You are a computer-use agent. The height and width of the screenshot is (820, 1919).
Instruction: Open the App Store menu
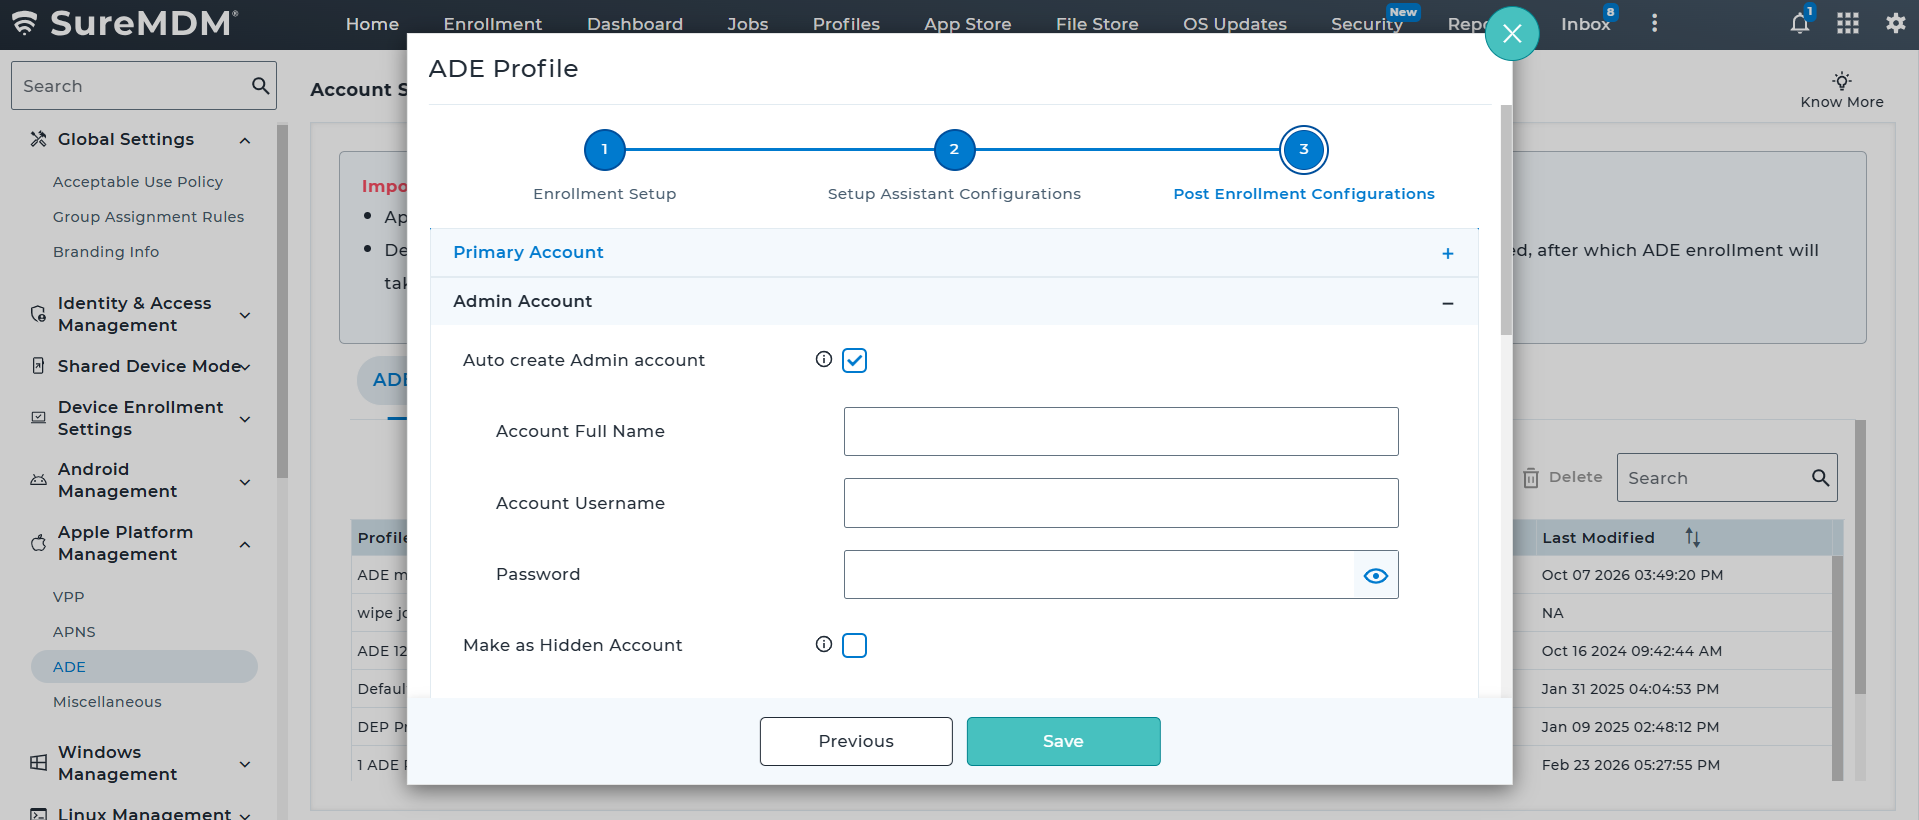(967, 24)
